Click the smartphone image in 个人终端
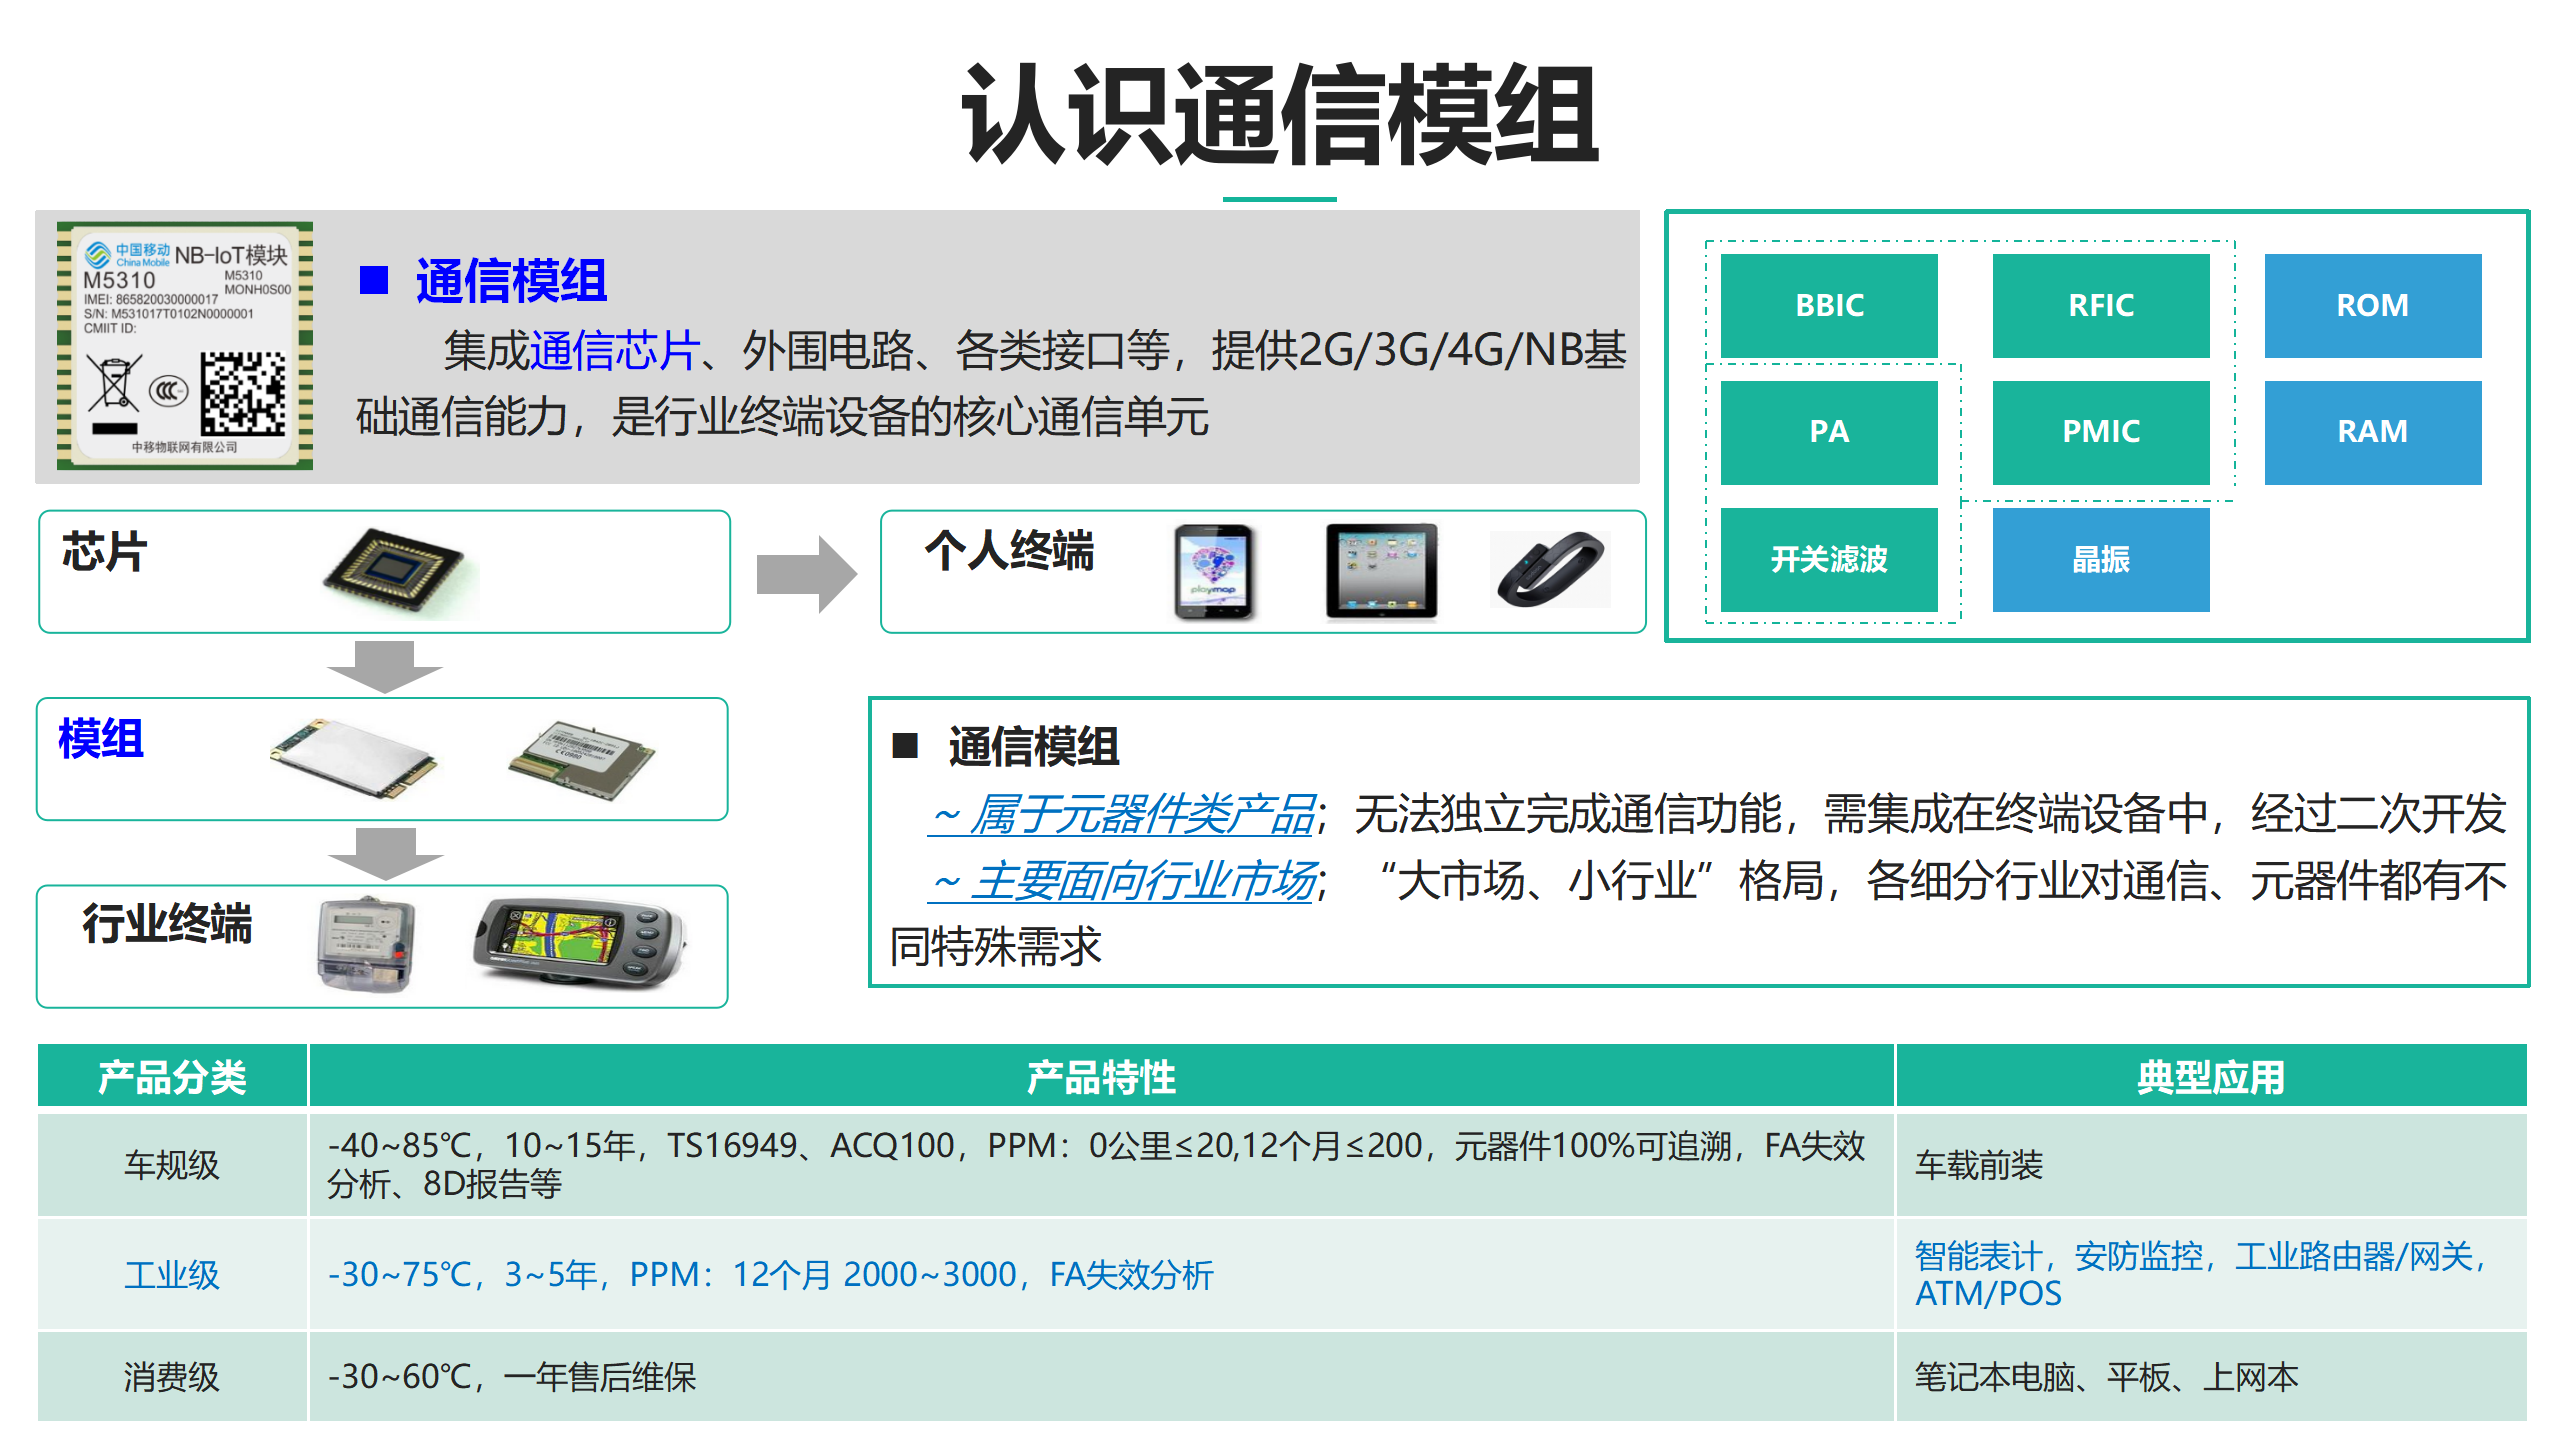2560x1440 pixels. click(x=1213, y=572)
